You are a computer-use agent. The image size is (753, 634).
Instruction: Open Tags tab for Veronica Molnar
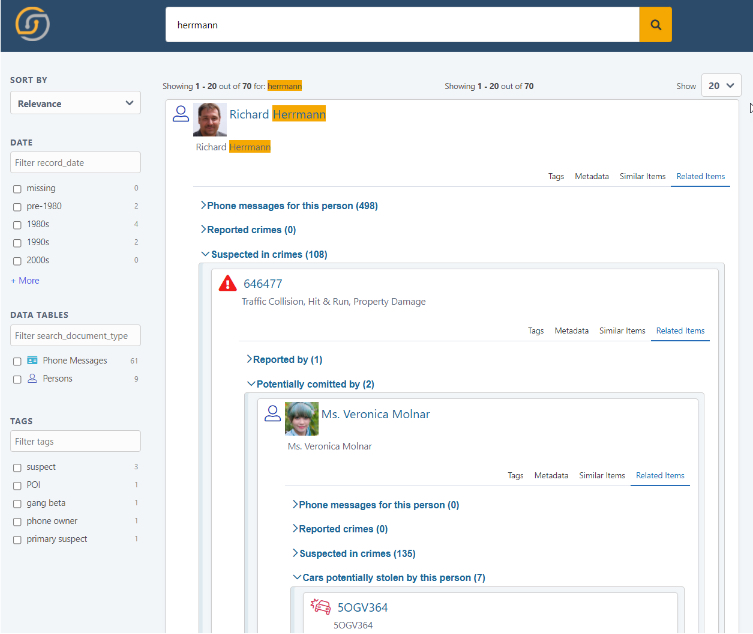coord(515,476)
